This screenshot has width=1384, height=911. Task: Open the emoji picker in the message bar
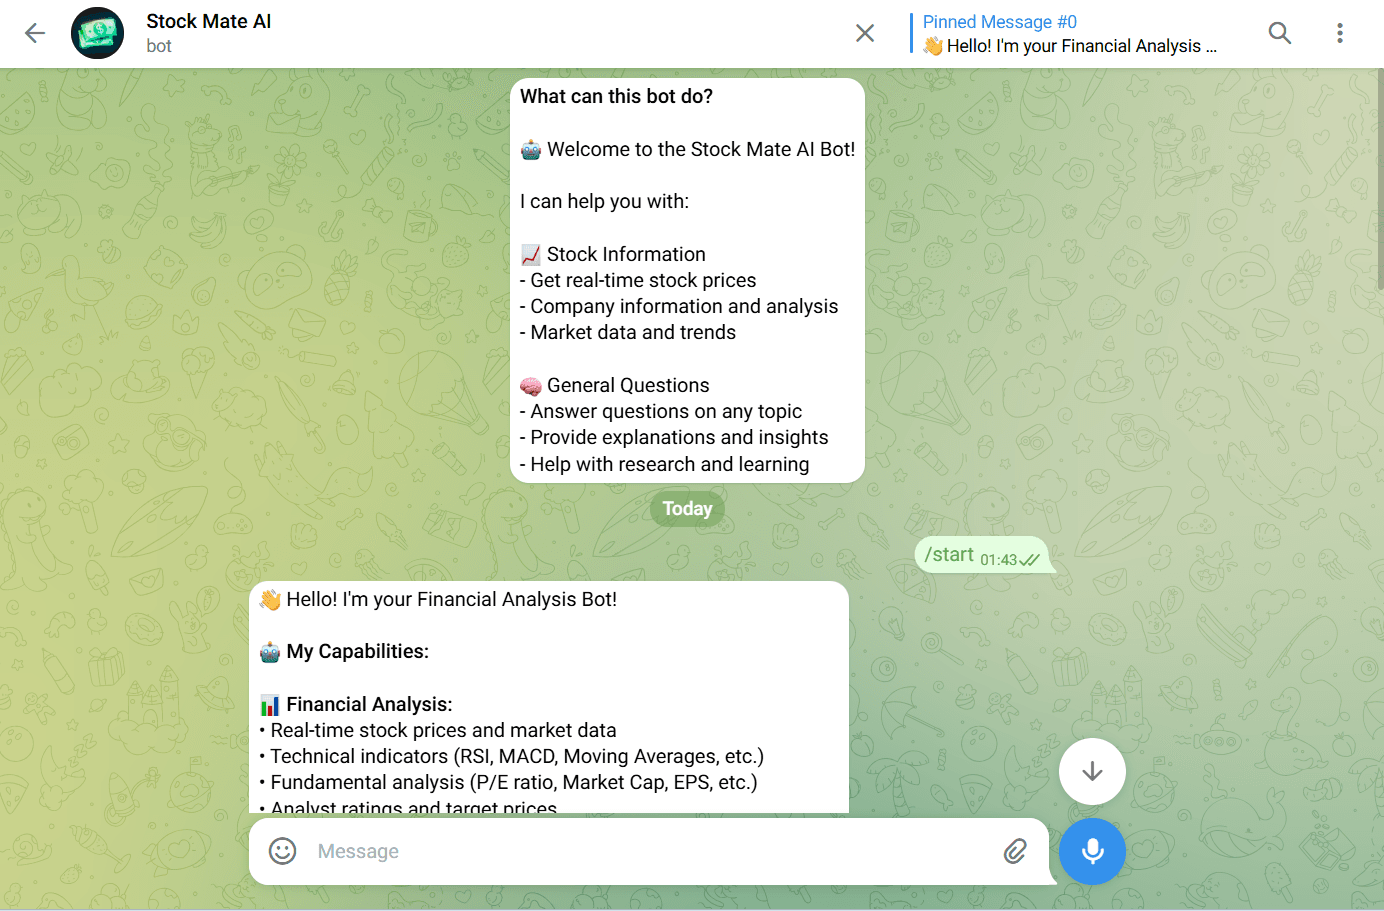(281, 851)
